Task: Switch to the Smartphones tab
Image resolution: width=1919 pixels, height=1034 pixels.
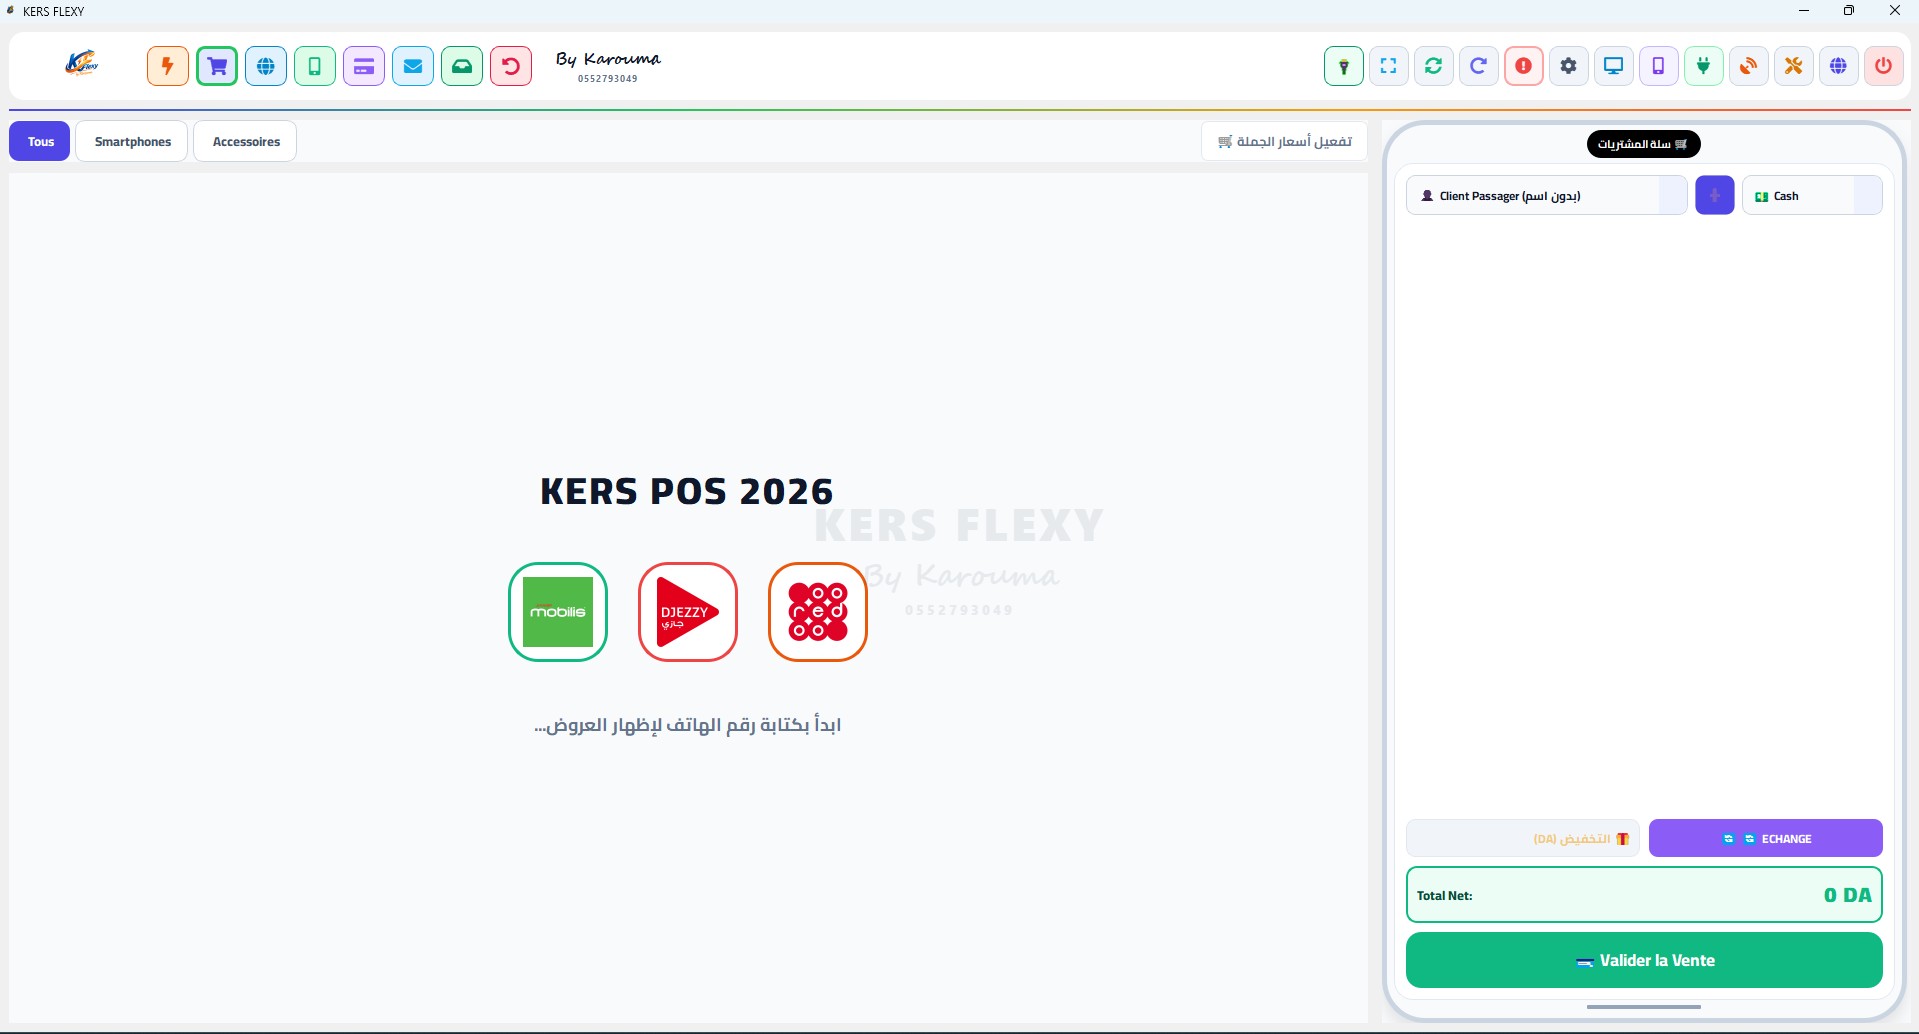Action: (x=132, y=141)
